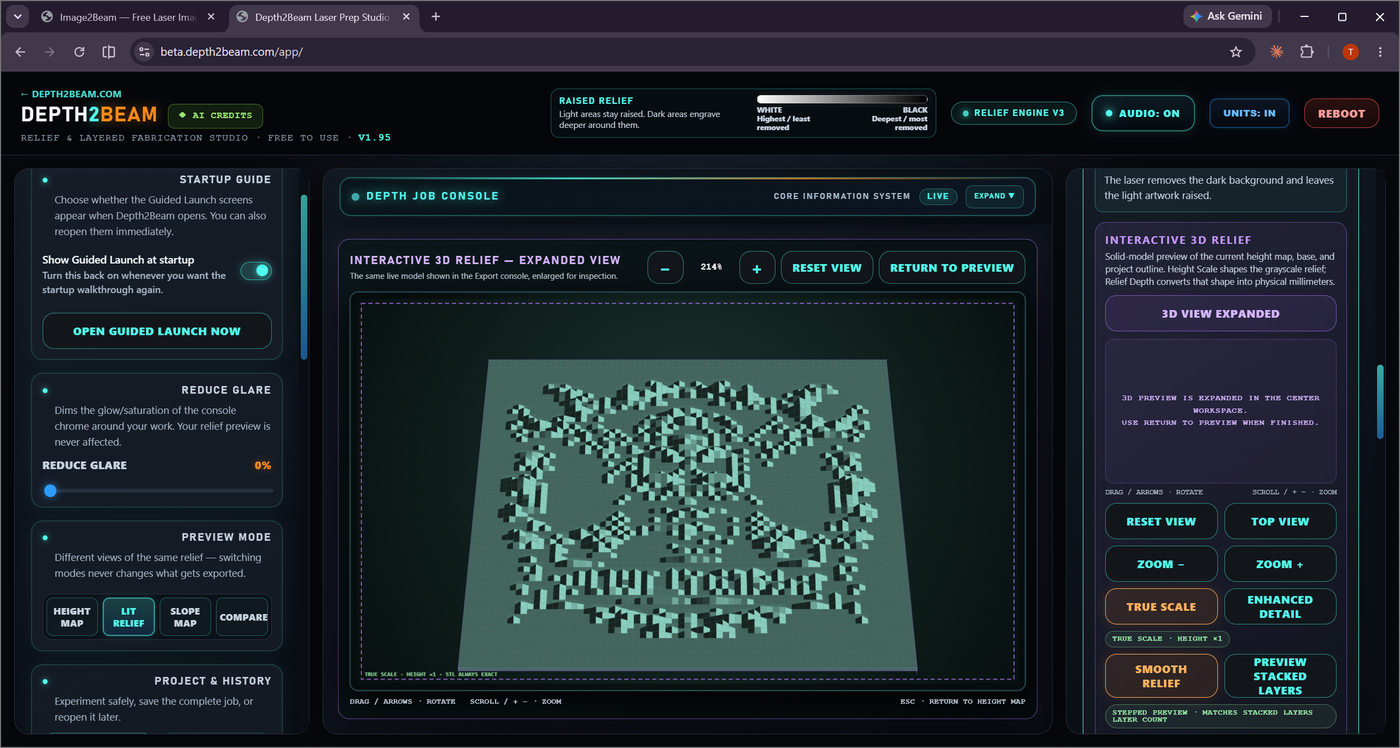Reload the Depth2Beam page
The width and height of the screenshot is (1400, 748).
(x=79, y=52)
